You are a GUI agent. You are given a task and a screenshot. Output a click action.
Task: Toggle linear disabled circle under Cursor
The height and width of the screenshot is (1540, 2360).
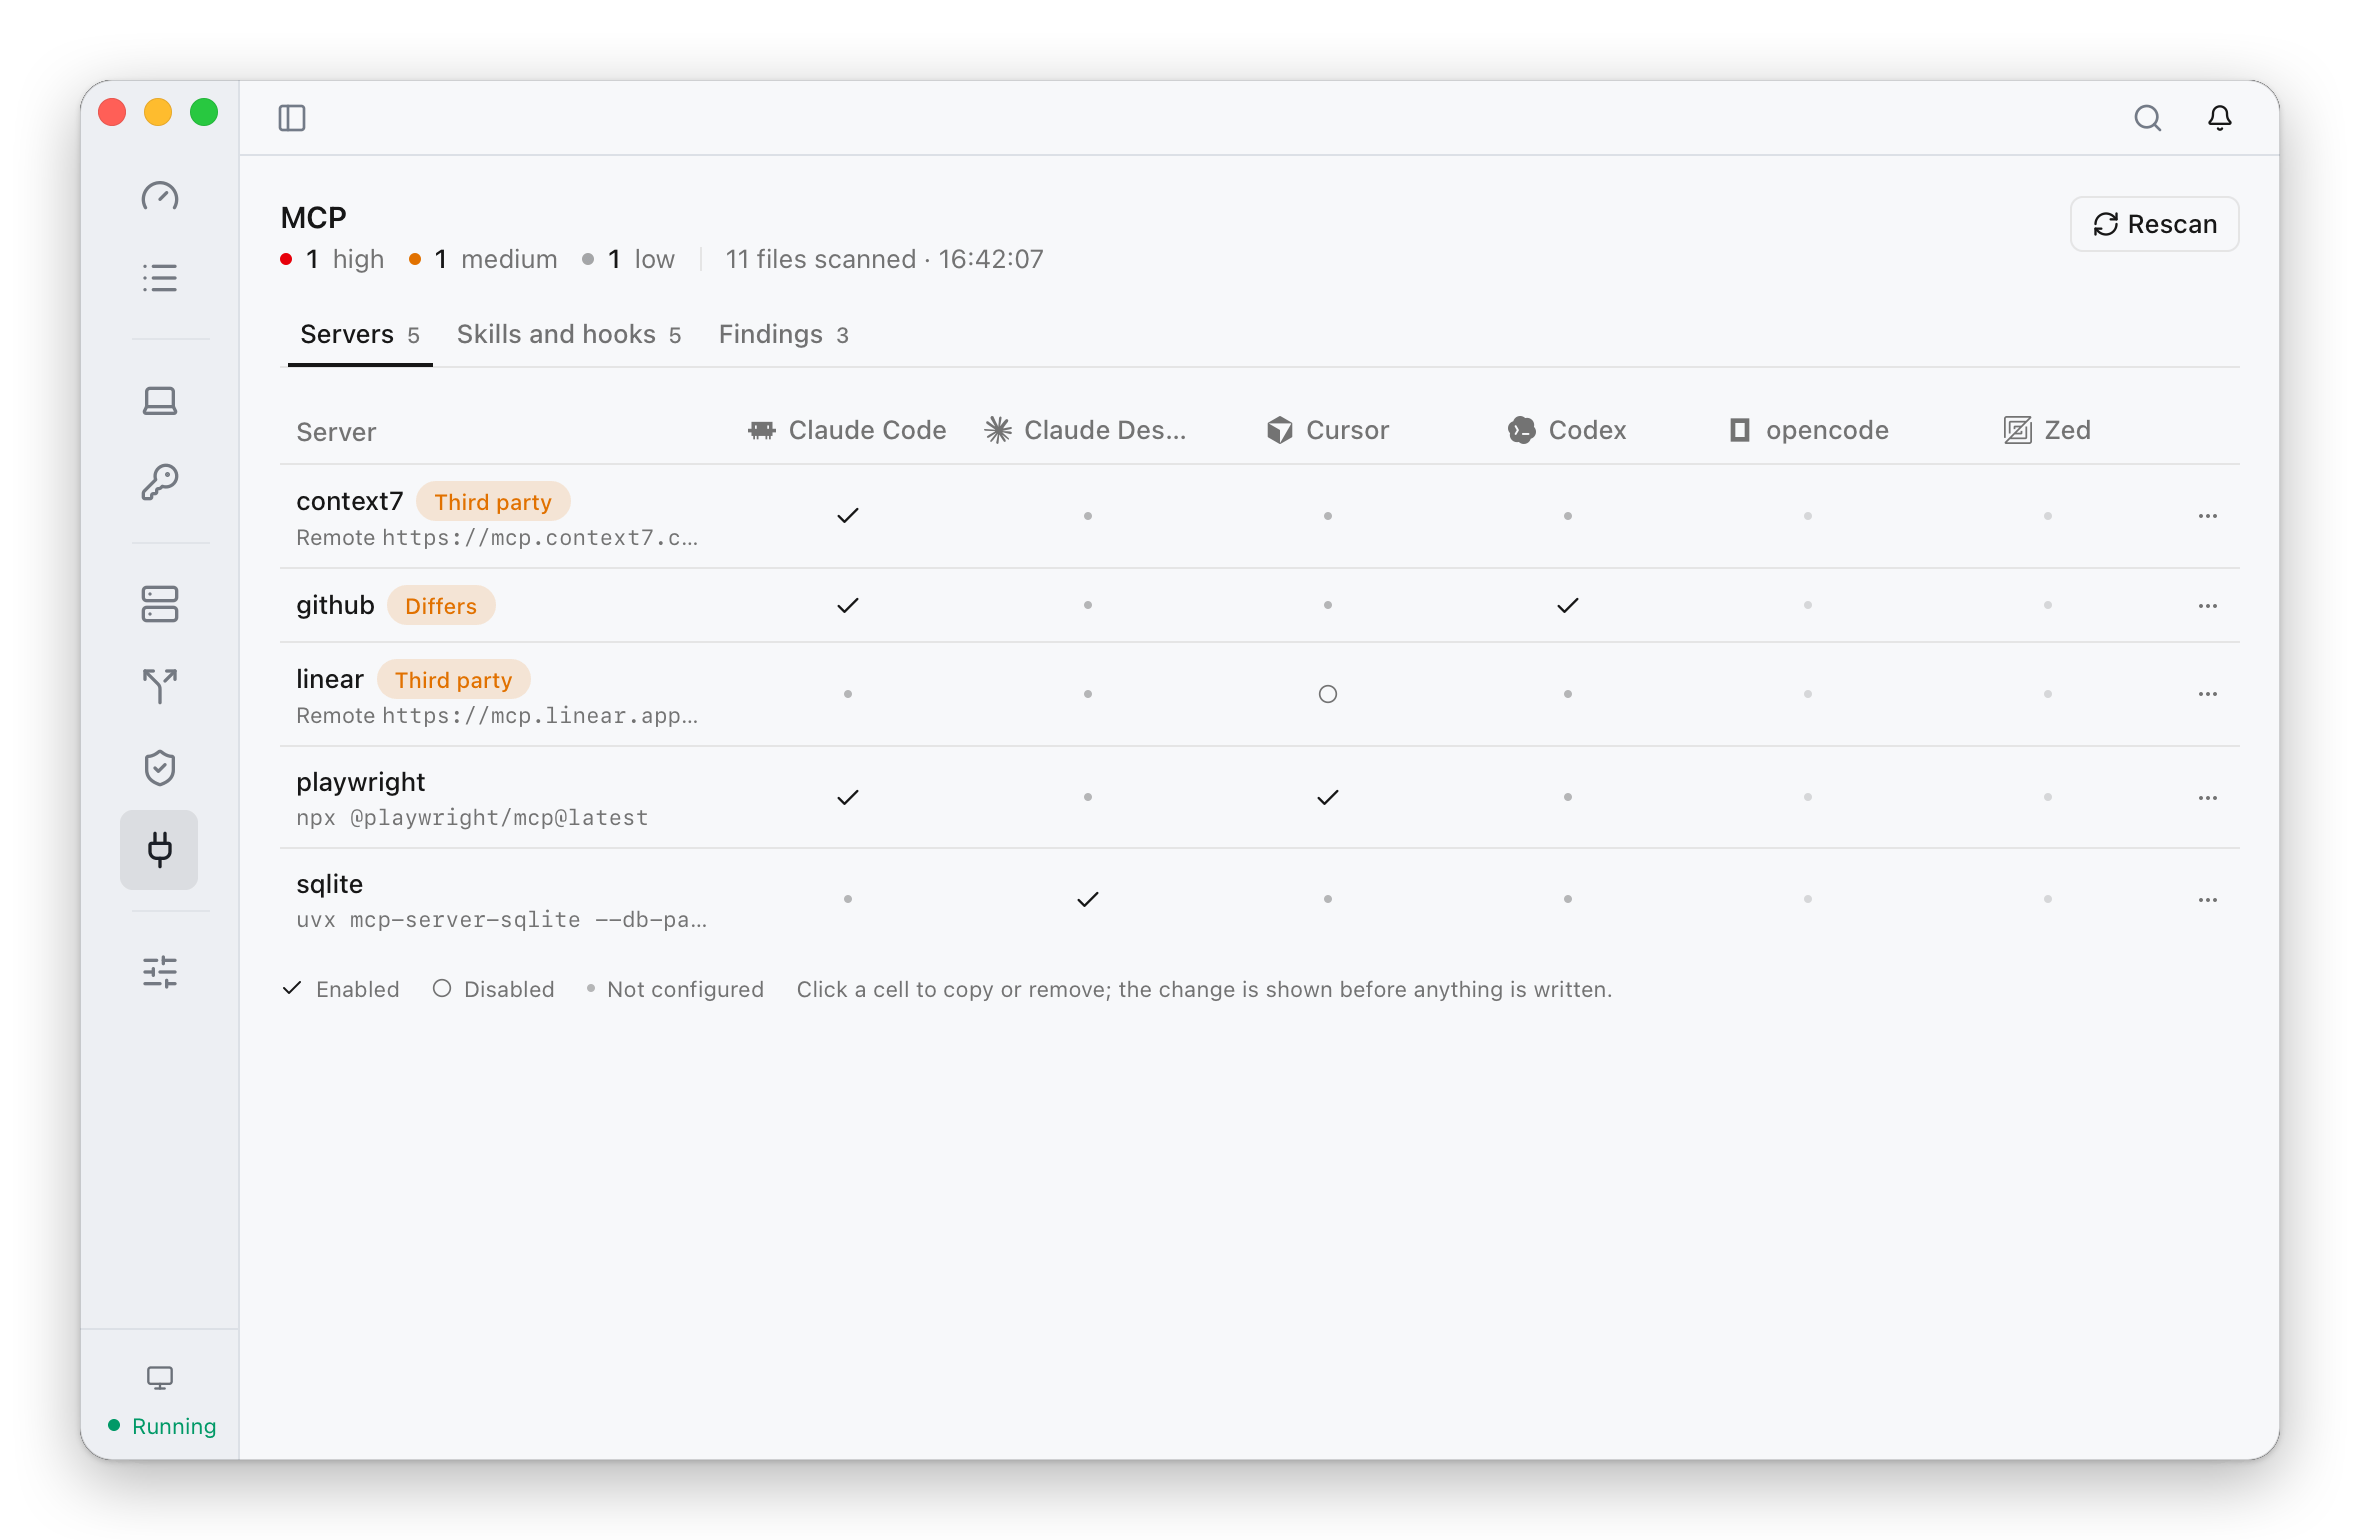point(1328,694)
